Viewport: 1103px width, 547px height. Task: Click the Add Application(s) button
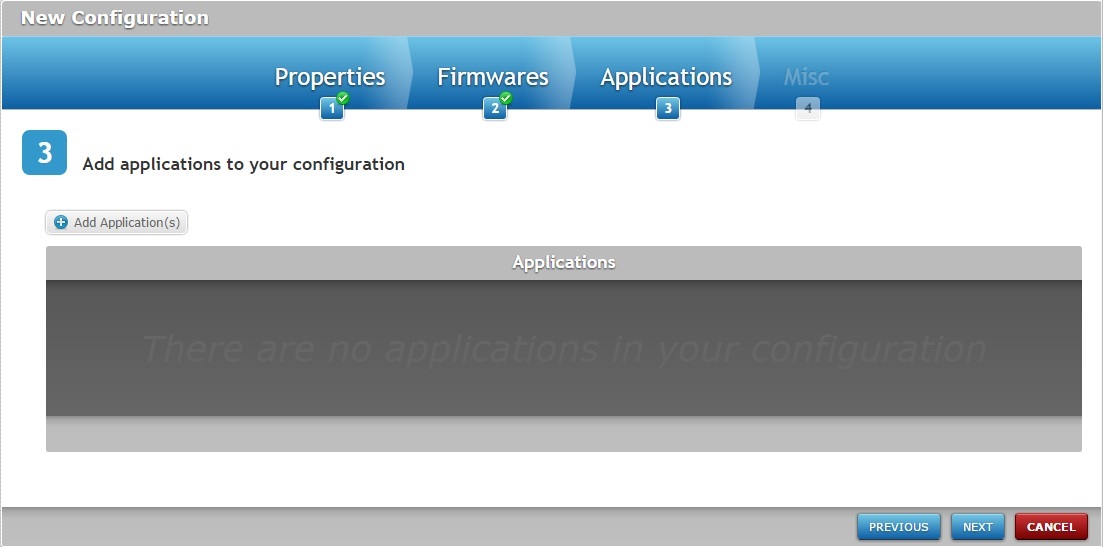click(117, 222)
